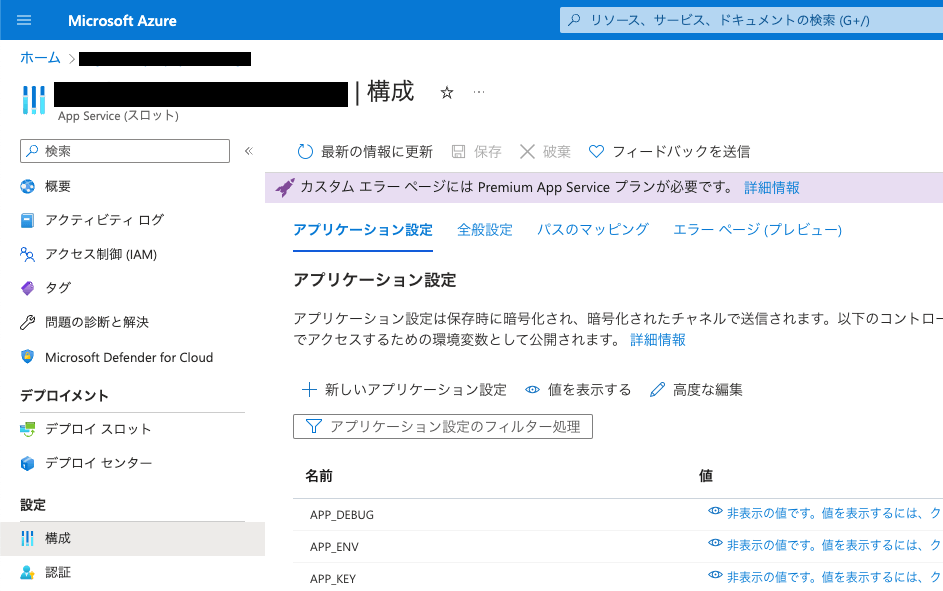Reveal the APP_KEY hidden value
This screenshot has width=943, height=591.
coord(715,575)
